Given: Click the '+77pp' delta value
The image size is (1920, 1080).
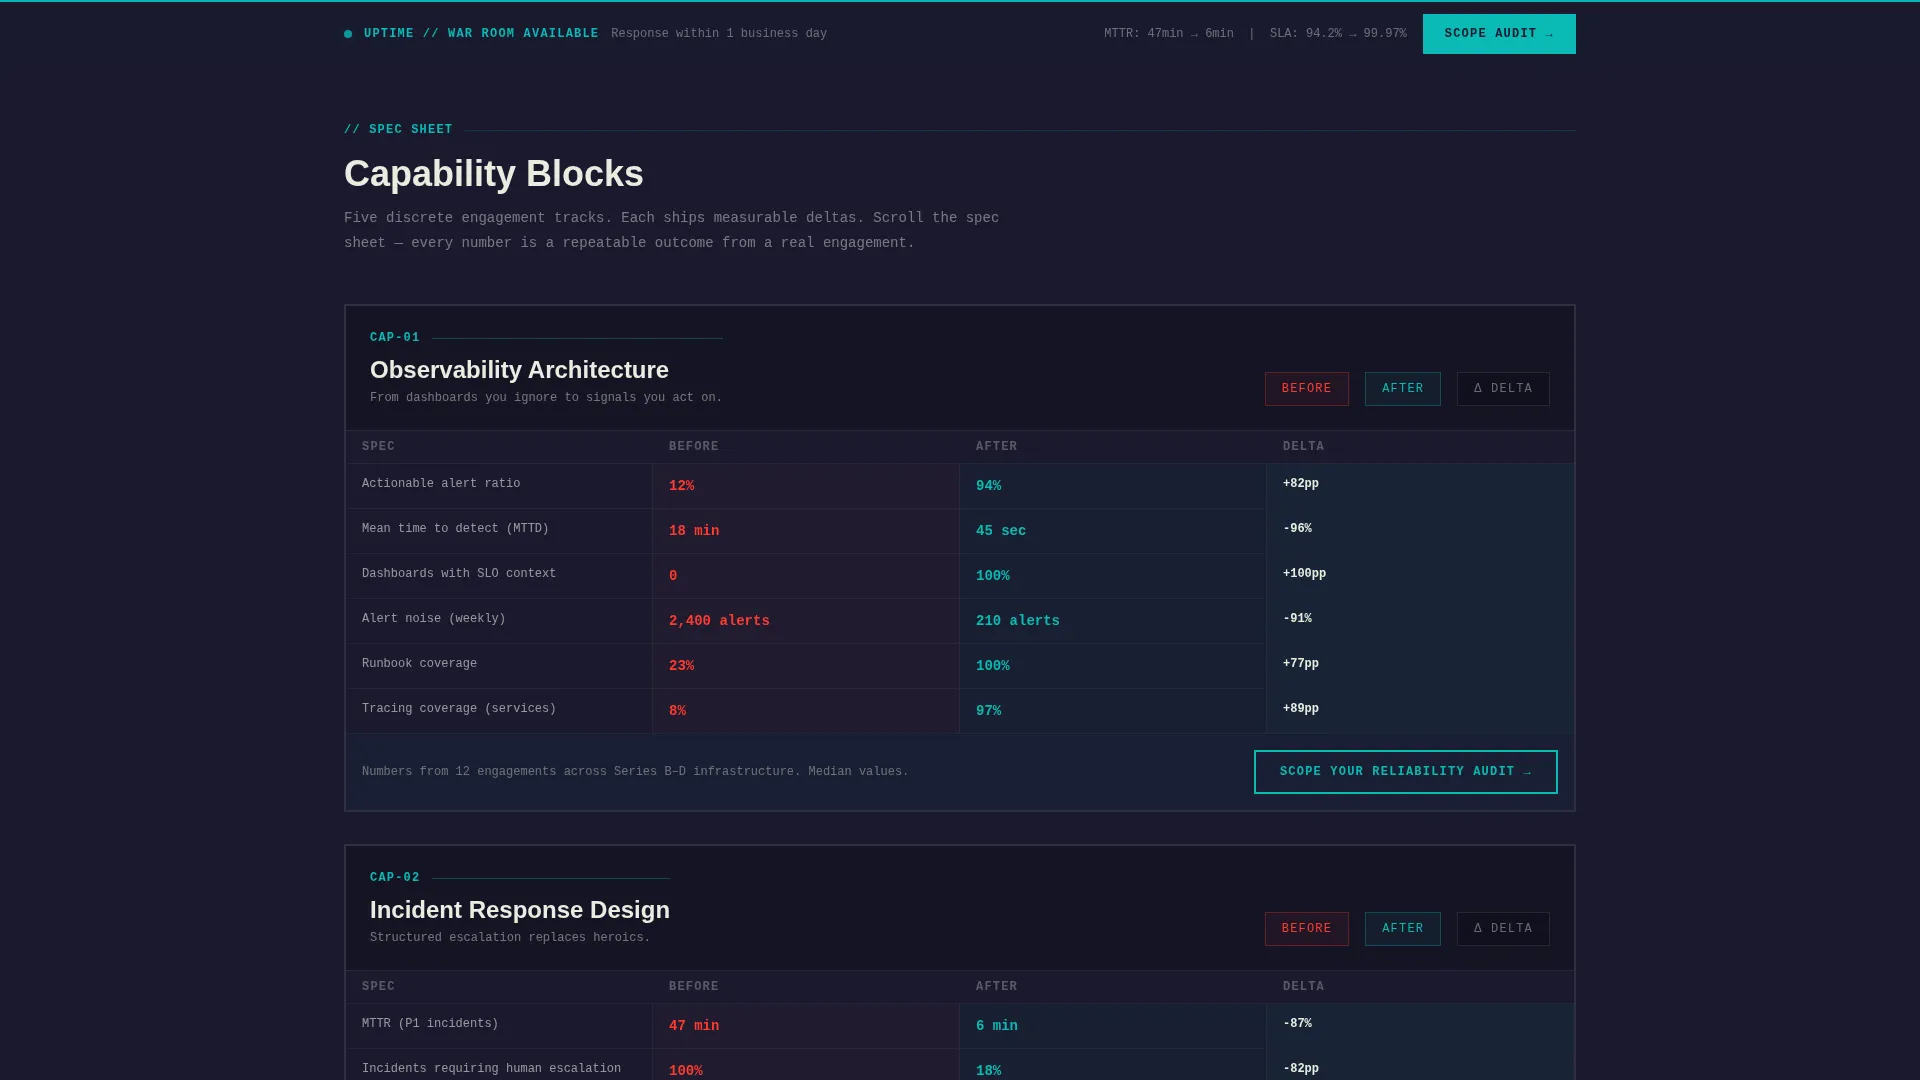Looking at the screenshot, I should [1301, 664].
